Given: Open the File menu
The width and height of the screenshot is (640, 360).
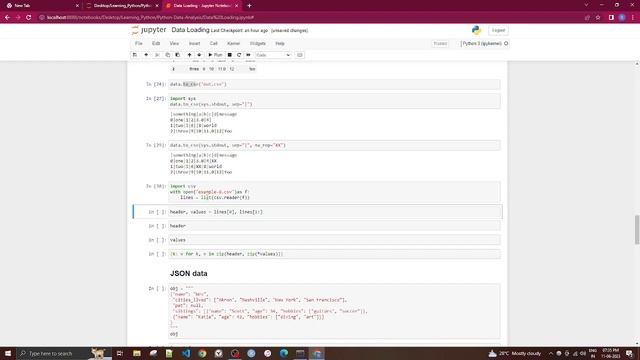Looking at the screenshot, I should click(x=139, y=43).
